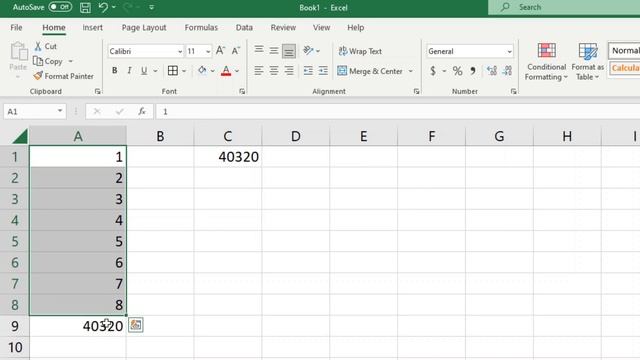Toggle Bold formatting

pos(115,71)
